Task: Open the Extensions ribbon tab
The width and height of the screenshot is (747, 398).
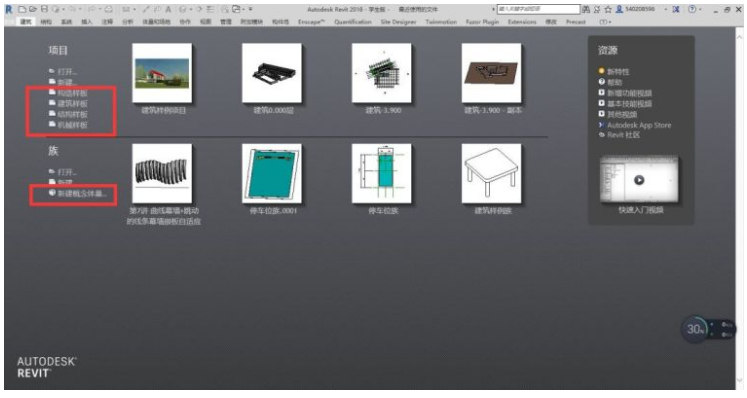Action: [x=522, y=22]
